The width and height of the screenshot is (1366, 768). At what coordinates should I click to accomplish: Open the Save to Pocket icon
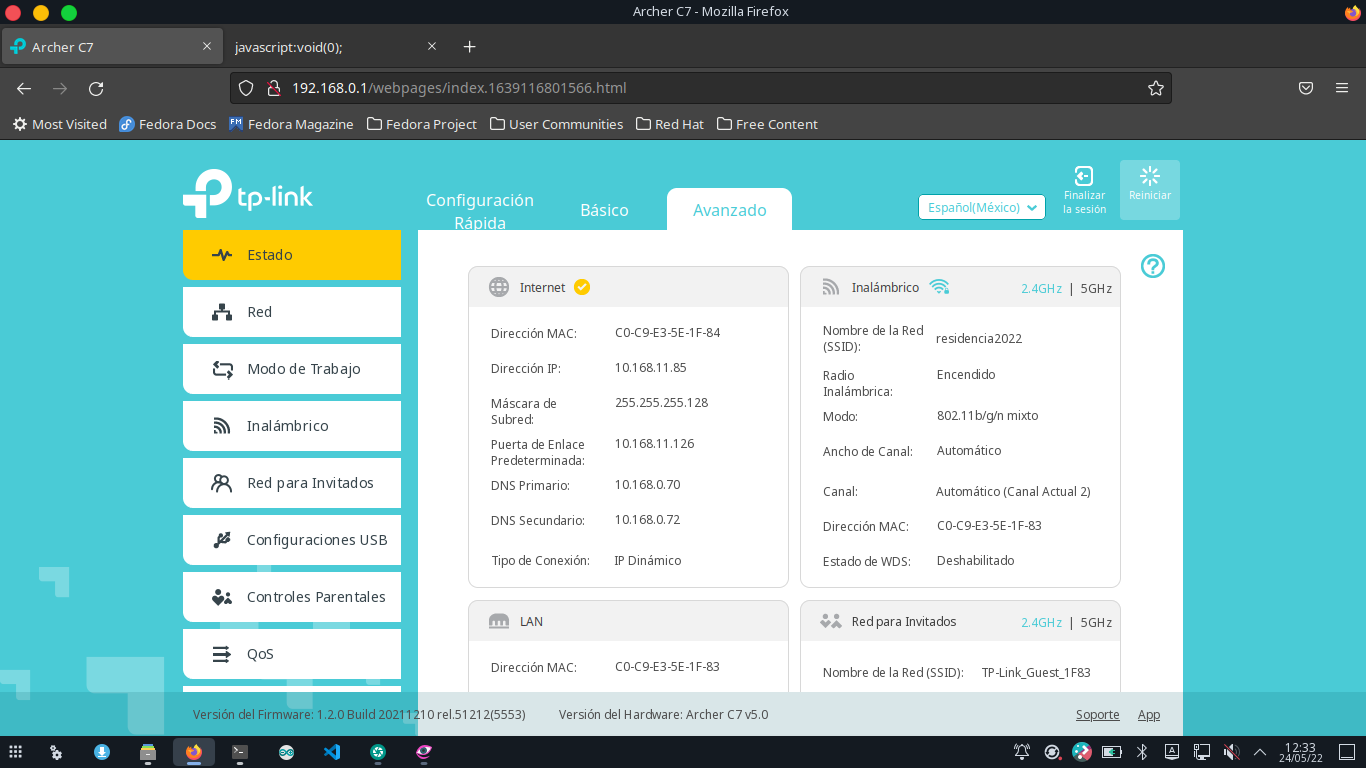1306,88
